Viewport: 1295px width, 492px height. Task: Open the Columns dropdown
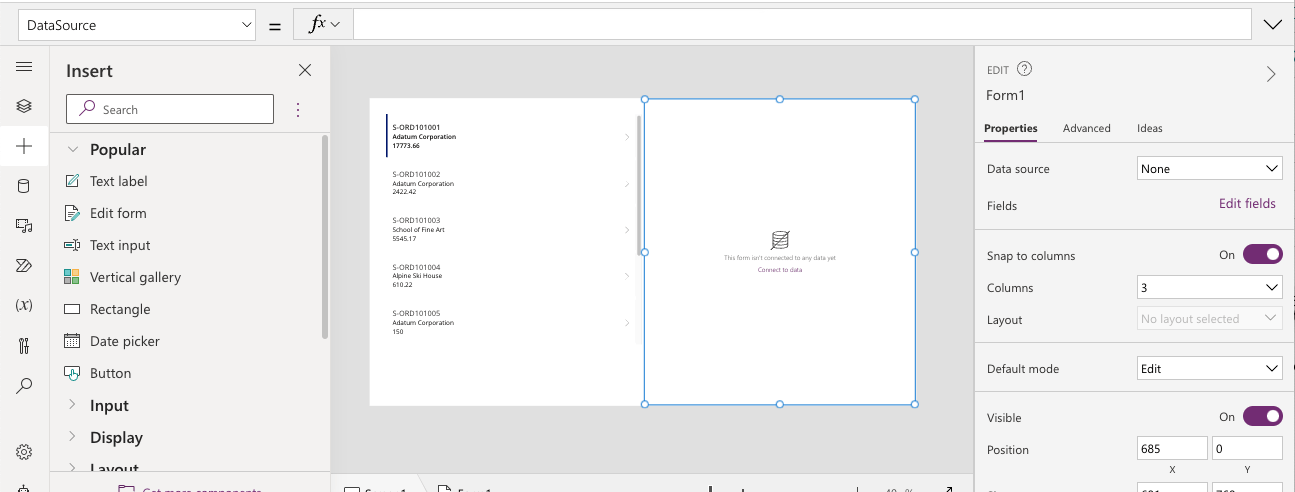click(x=1210, y=288)
